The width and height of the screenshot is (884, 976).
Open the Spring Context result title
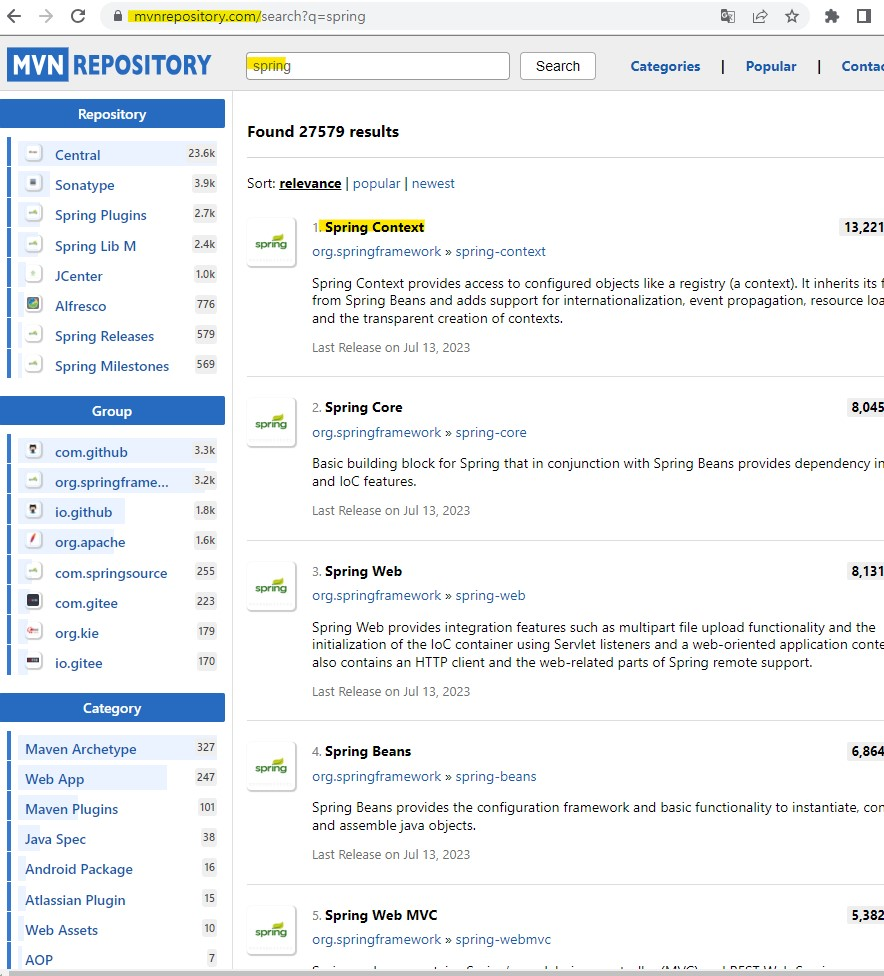click(x=374, y=227)
